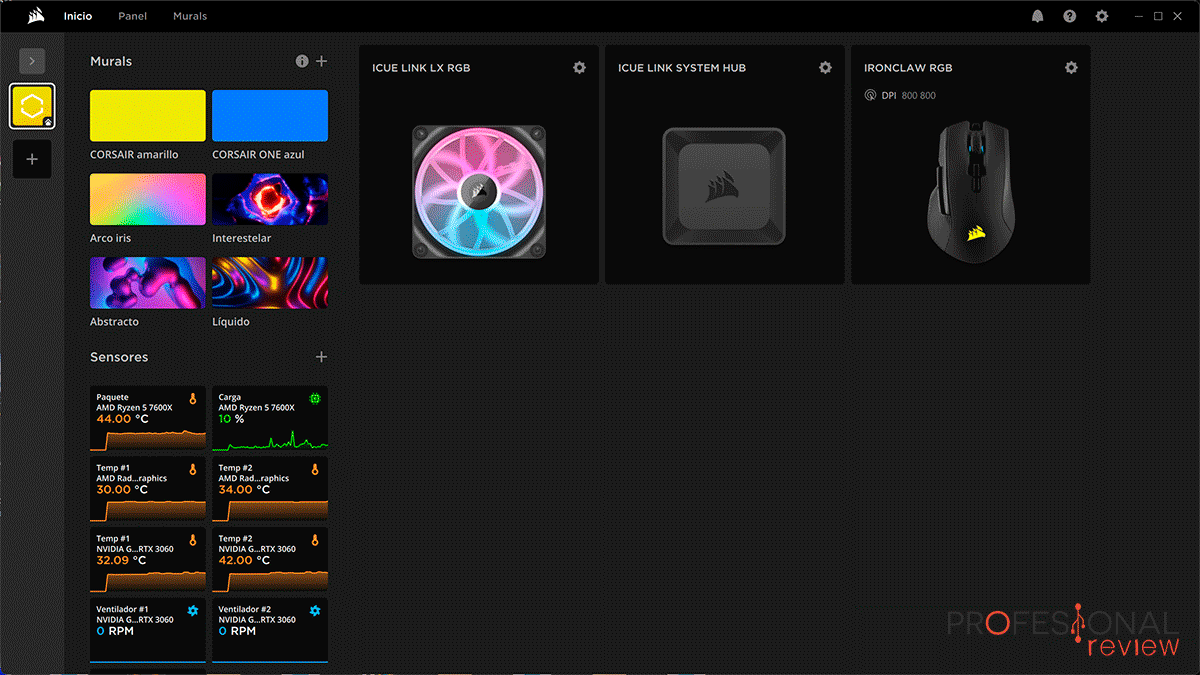
Task: Apply the CORSAIR amarillo mural
Action: point(148,115)
